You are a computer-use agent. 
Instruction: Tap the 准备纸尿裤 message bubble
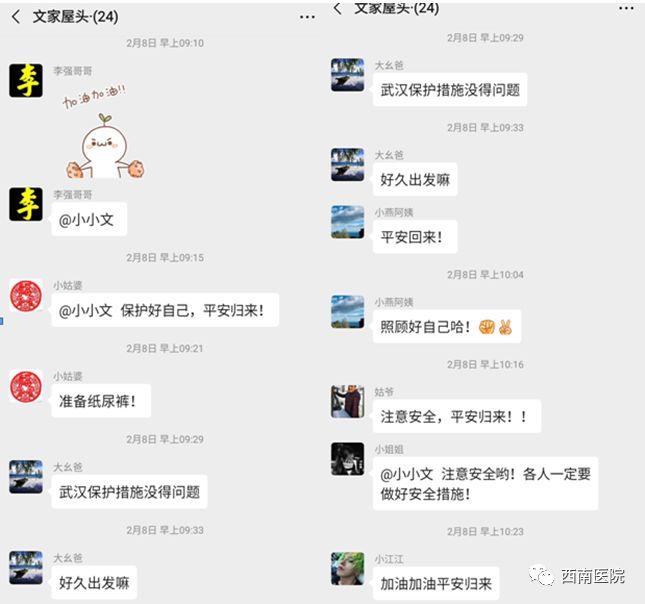(101, 401)
